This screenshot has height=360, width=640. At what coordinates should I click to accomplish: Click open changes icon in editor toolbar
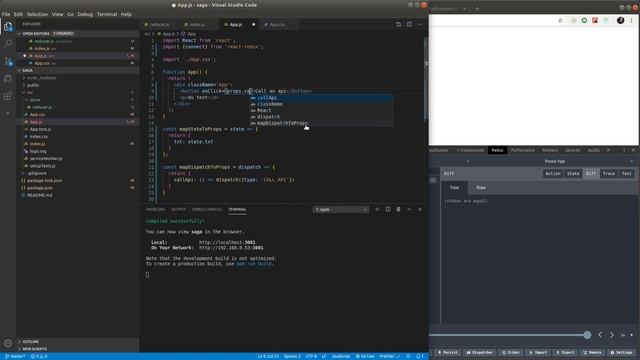click(x=398, y=24)
